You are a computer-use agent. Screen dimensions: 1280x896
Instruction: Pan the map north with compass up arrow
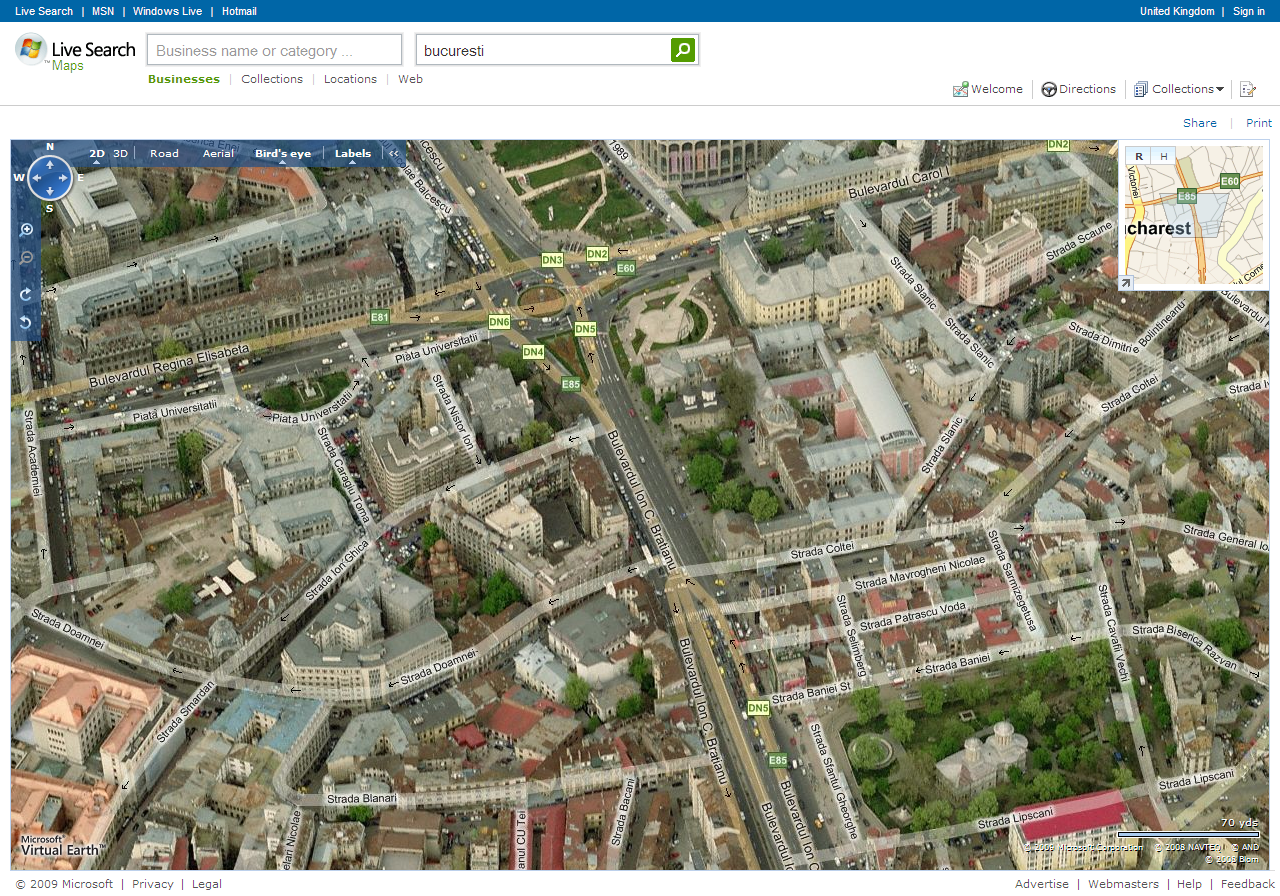click(x=50, y=164)
